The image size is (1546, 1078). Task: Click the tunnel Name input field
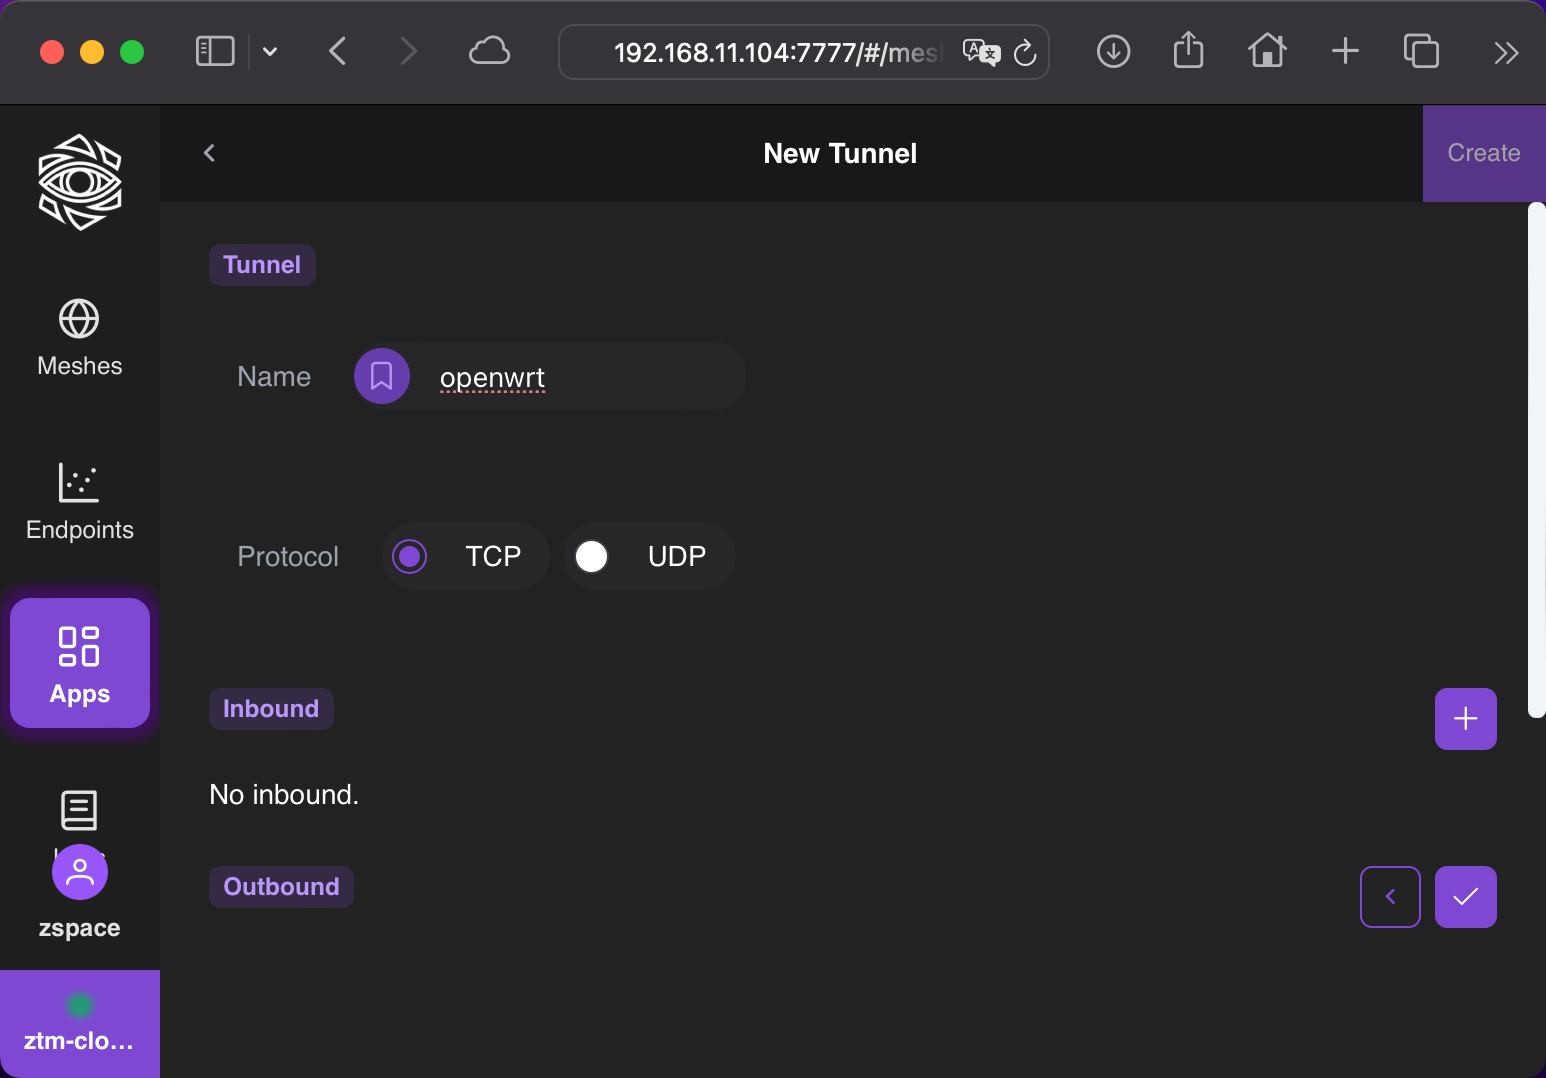(580, 377)
